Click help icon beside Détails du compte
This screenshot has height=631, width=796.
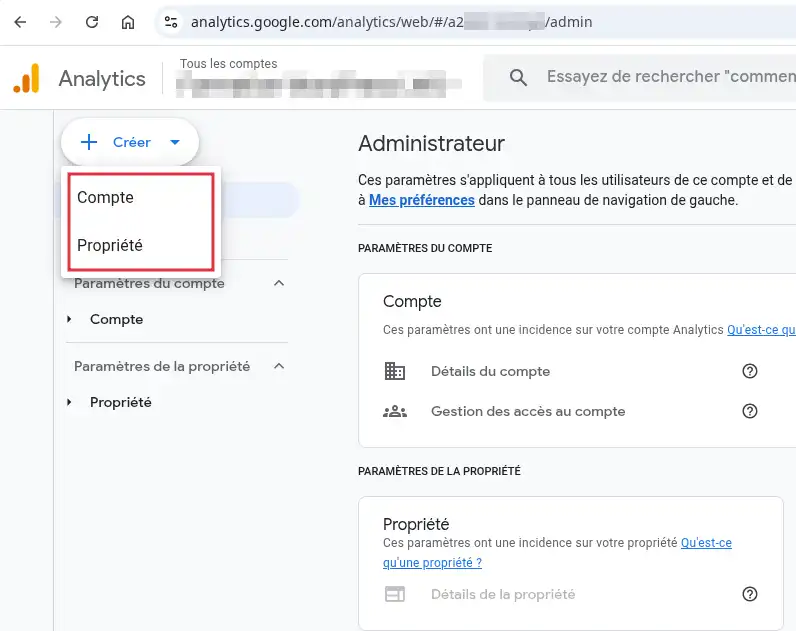[749, 371]
